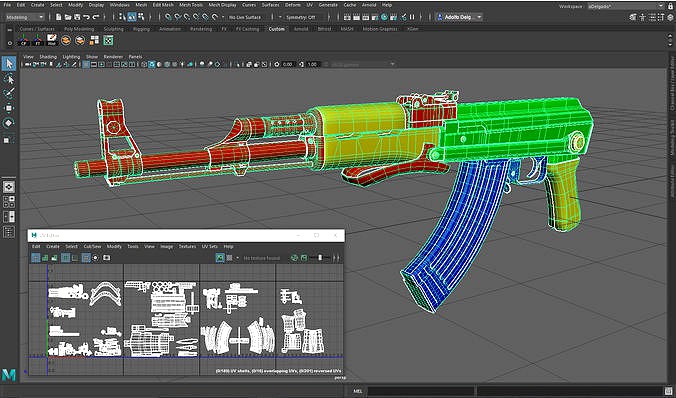Click the first snap magnet icon
This screenshot has height=398, width=676.
tap(168, 17)
